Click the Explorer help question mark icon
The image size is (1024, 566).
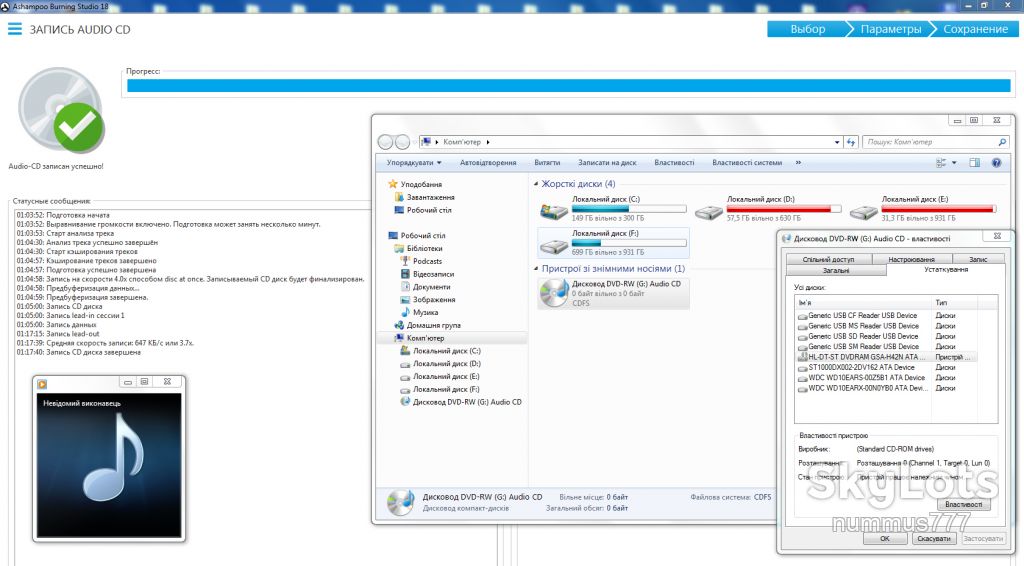[997, 163]
